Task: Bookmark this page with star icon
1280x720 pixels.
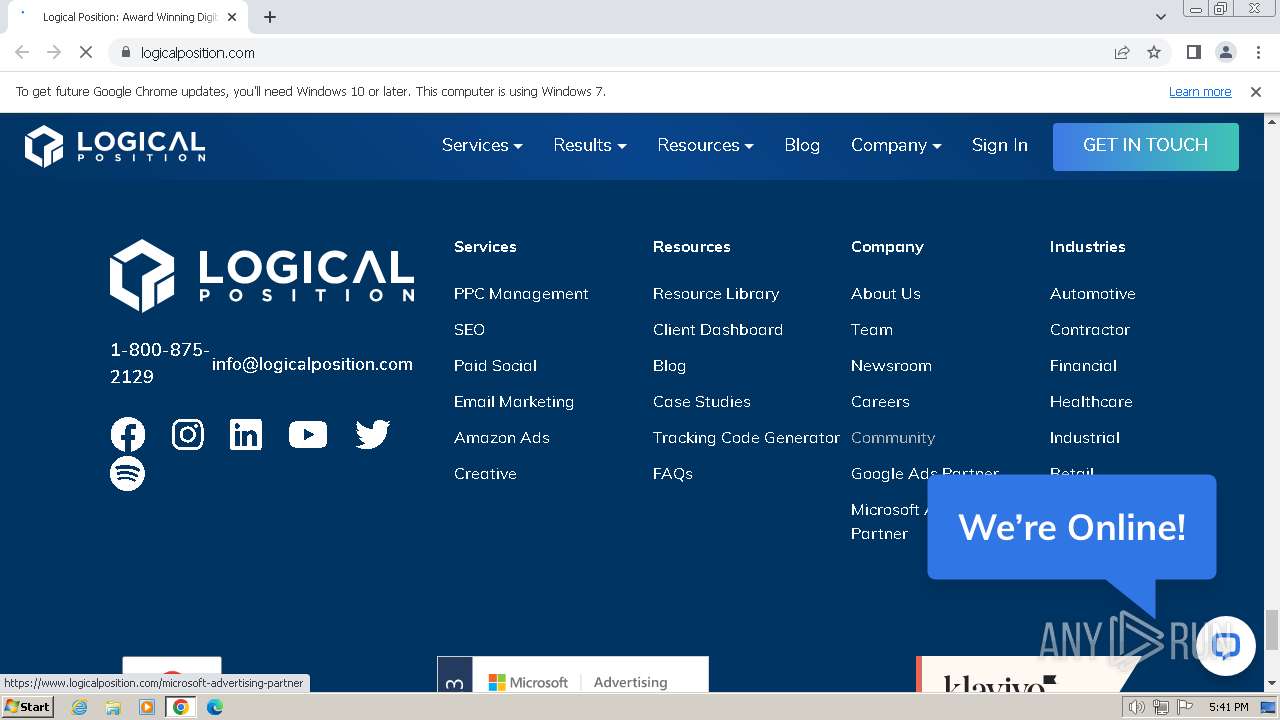Action: pos(1154,53)
